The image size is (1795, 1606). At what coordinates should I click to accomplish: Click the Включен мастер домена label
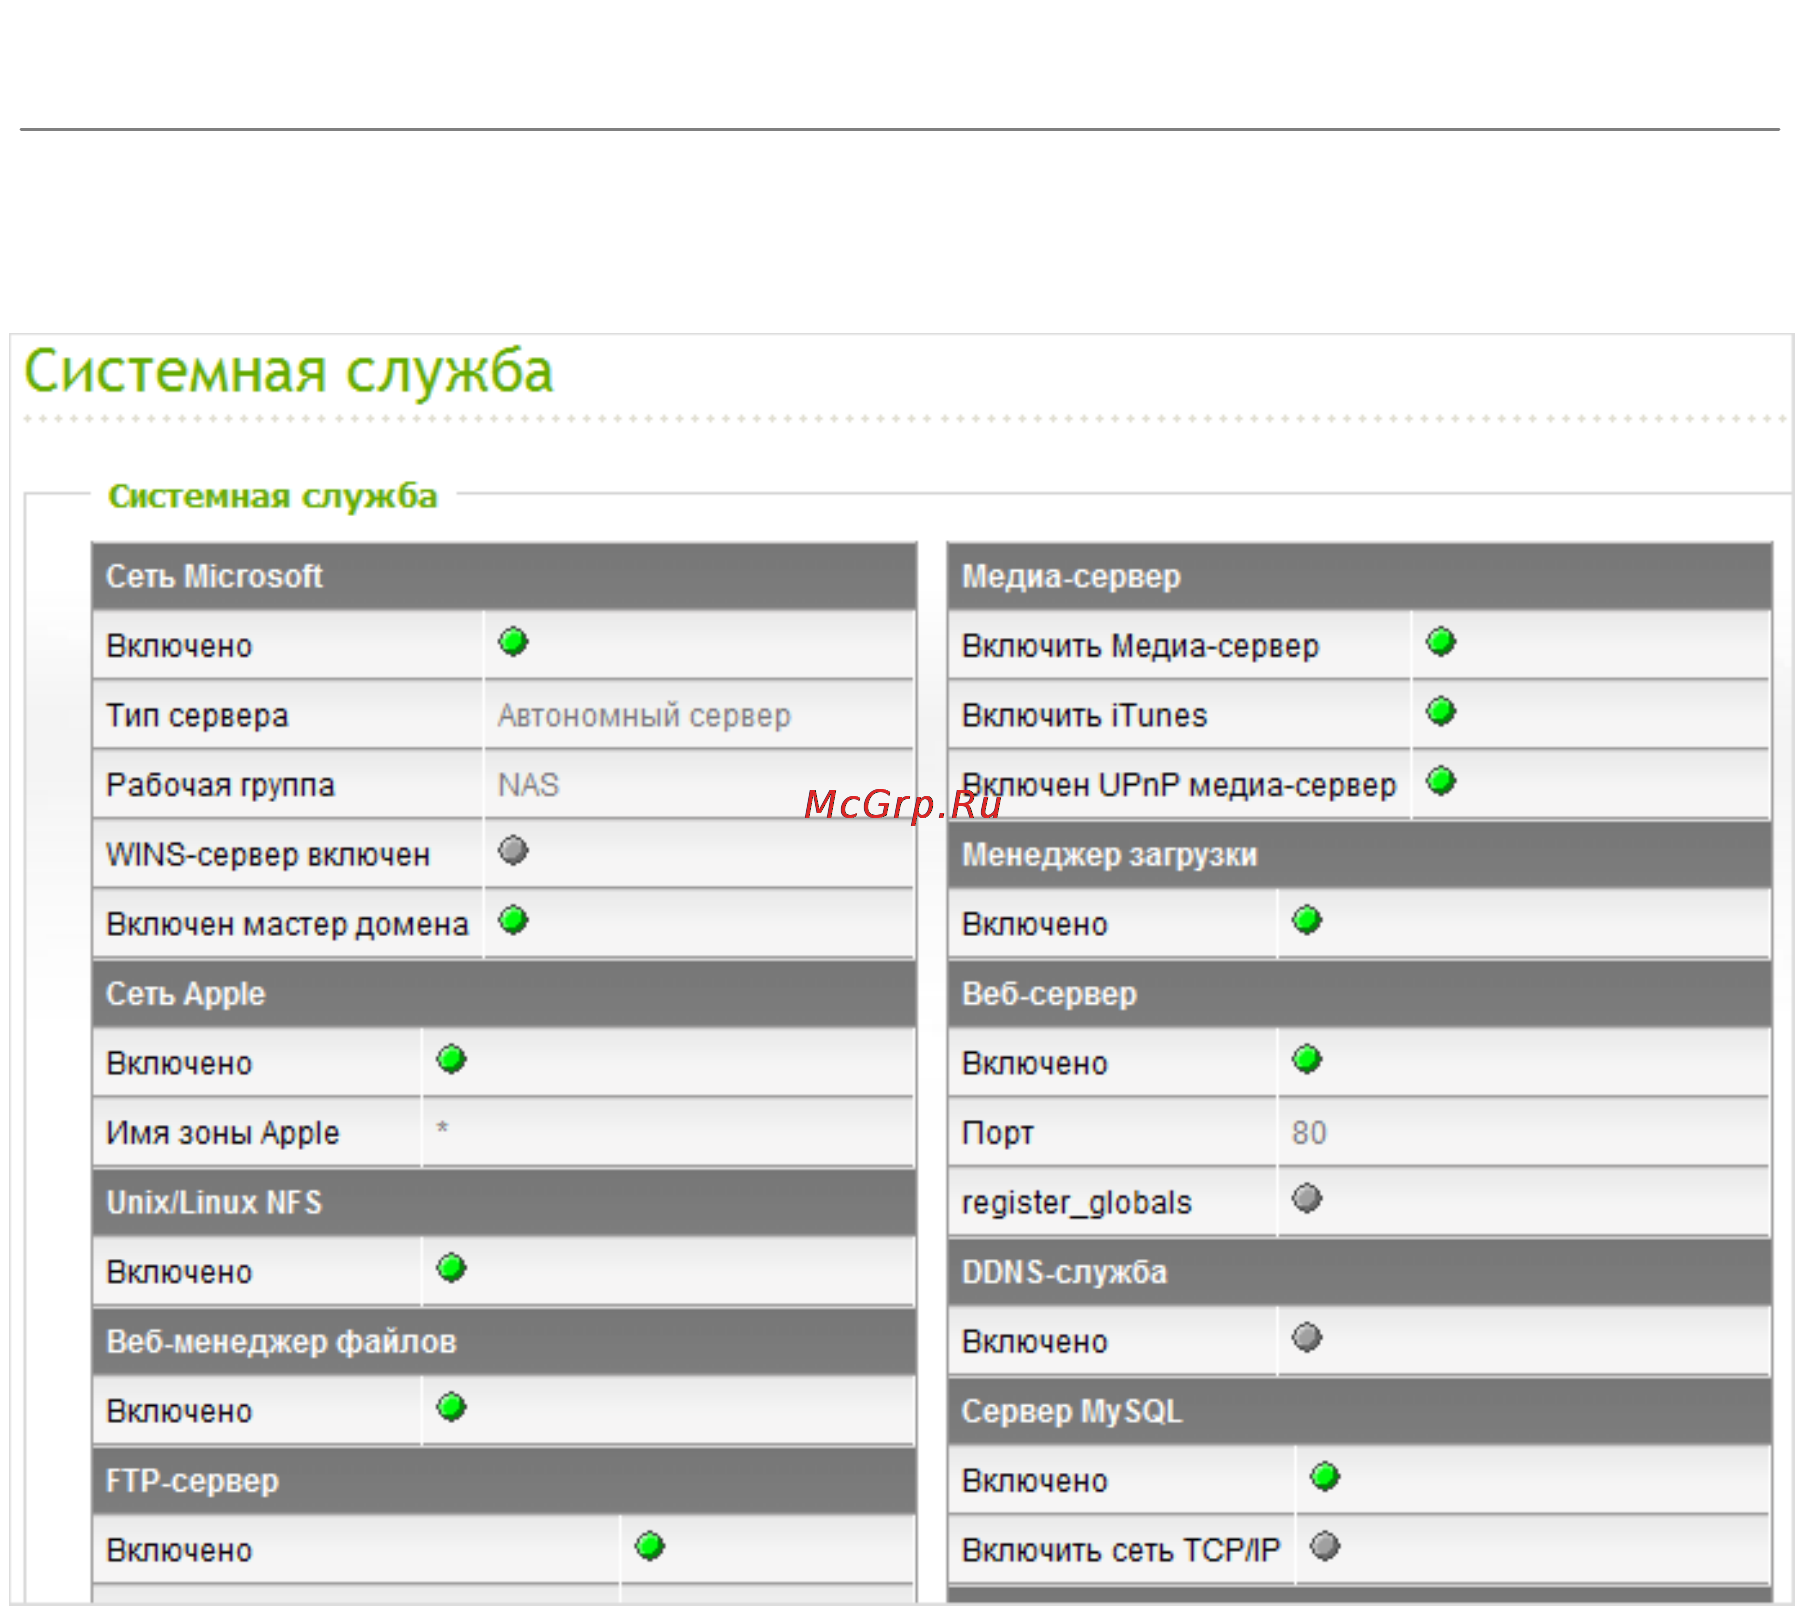(x=287, y=924)
